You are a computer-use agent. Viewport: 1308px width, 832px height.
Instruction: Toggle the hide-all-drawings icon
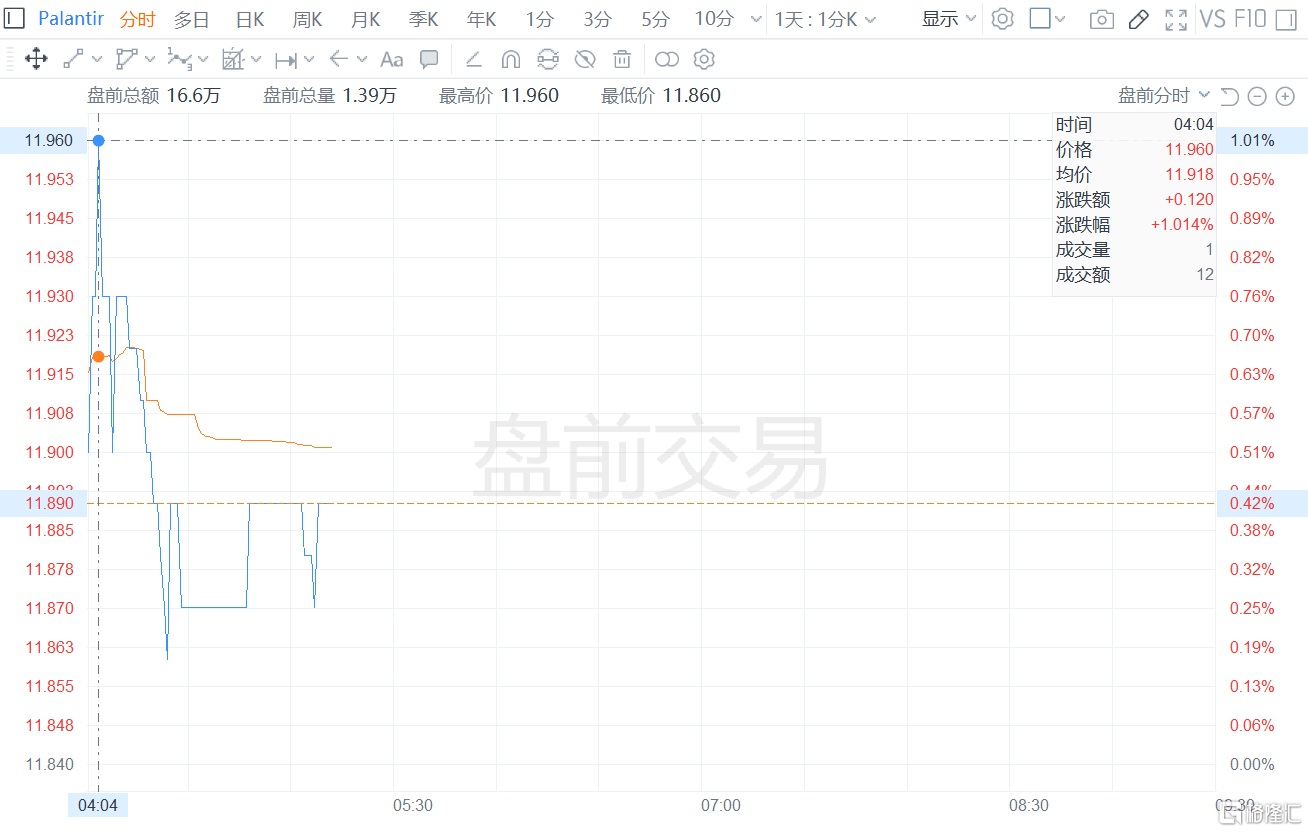pyautogui.click(x=585, y=59)
